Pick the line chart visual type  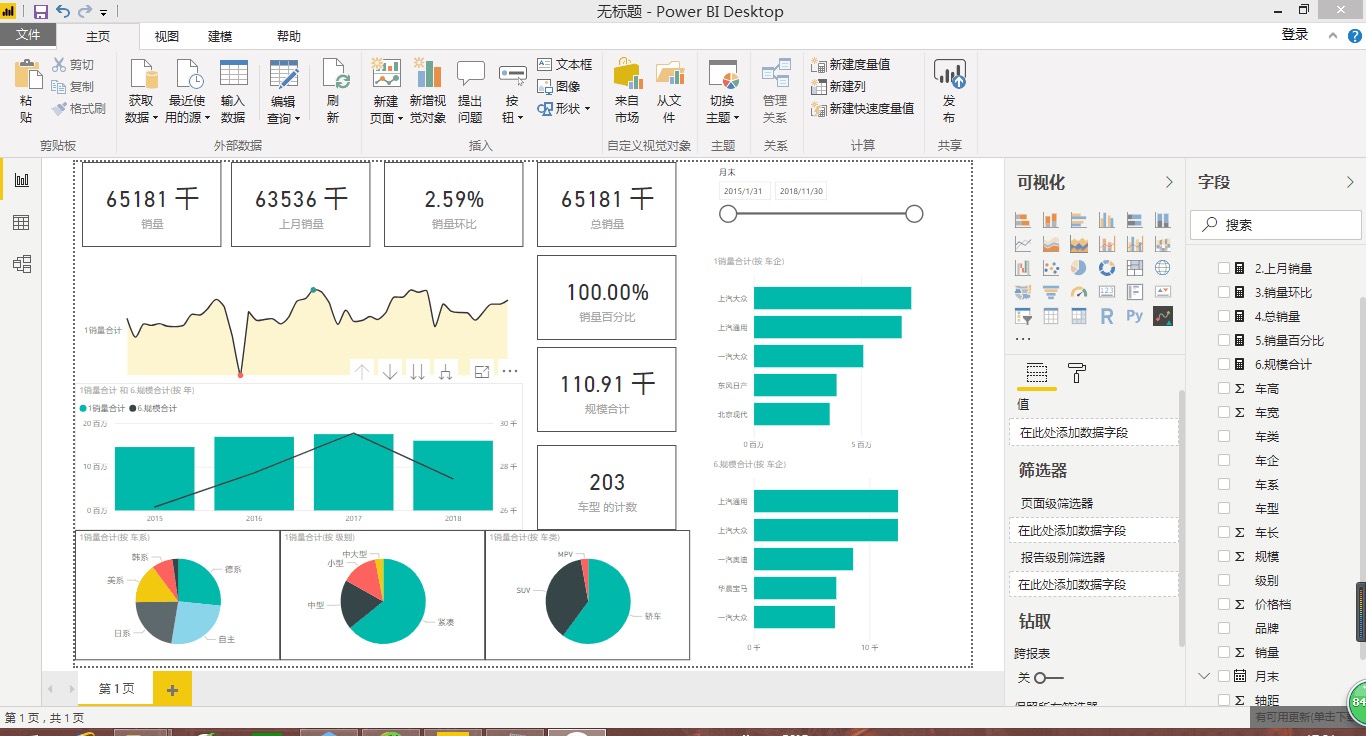click(x=1023, y=244)
